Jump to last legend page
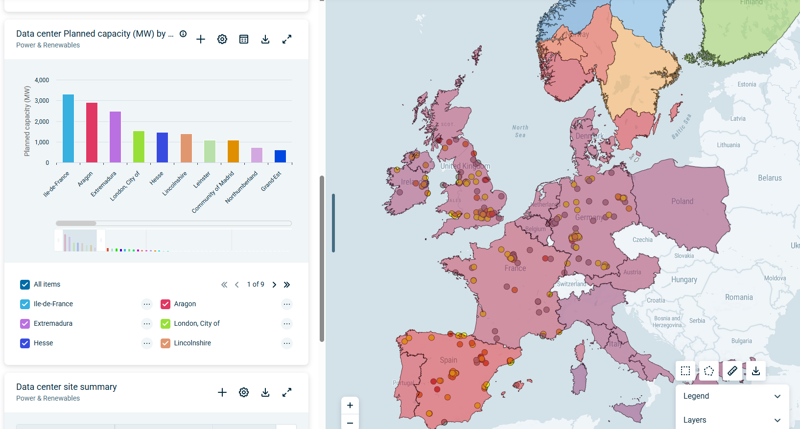The image size is (800, 429). [x=287, y=285]
